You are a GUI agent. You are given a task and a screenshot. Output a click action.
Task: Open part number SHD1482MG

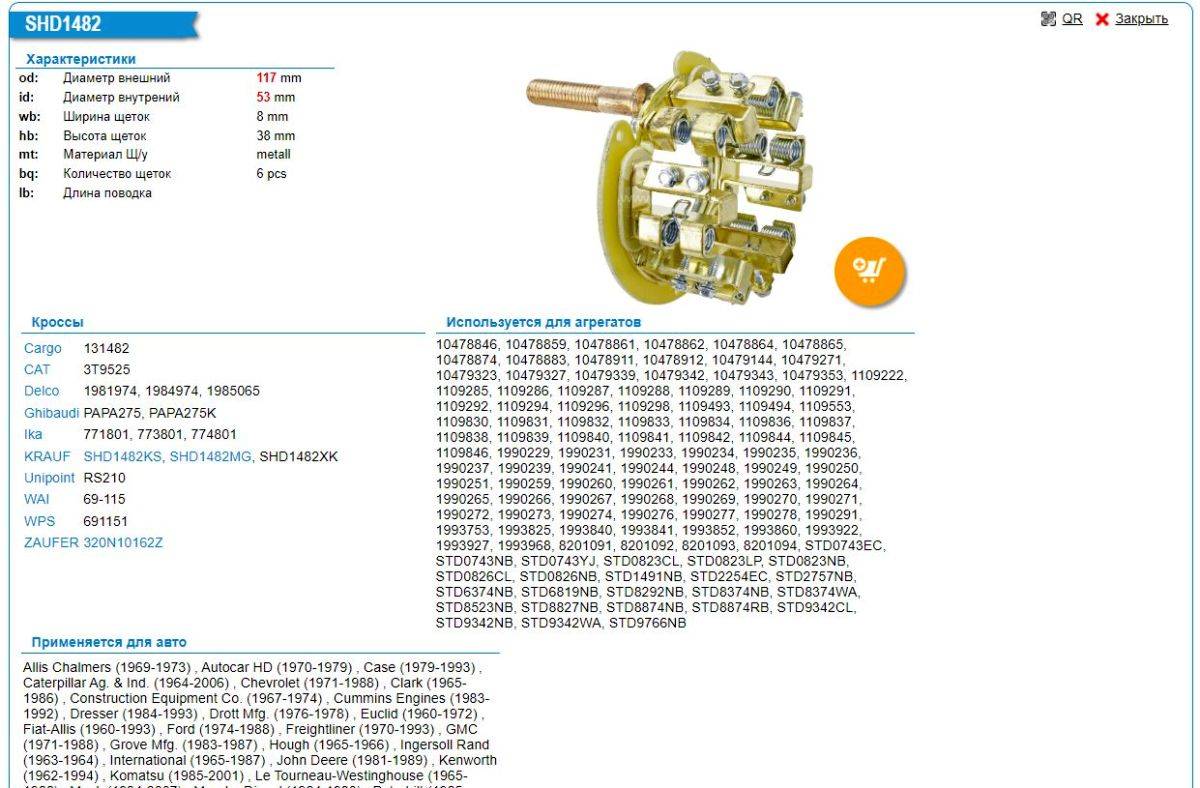(x=210, y=456)
